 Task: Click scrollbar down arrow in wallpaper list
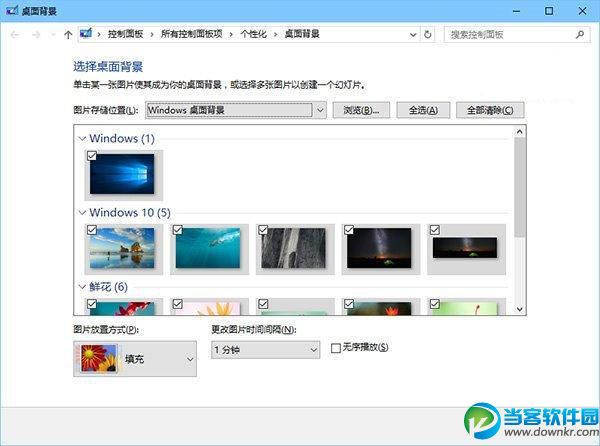pos(519,309)
